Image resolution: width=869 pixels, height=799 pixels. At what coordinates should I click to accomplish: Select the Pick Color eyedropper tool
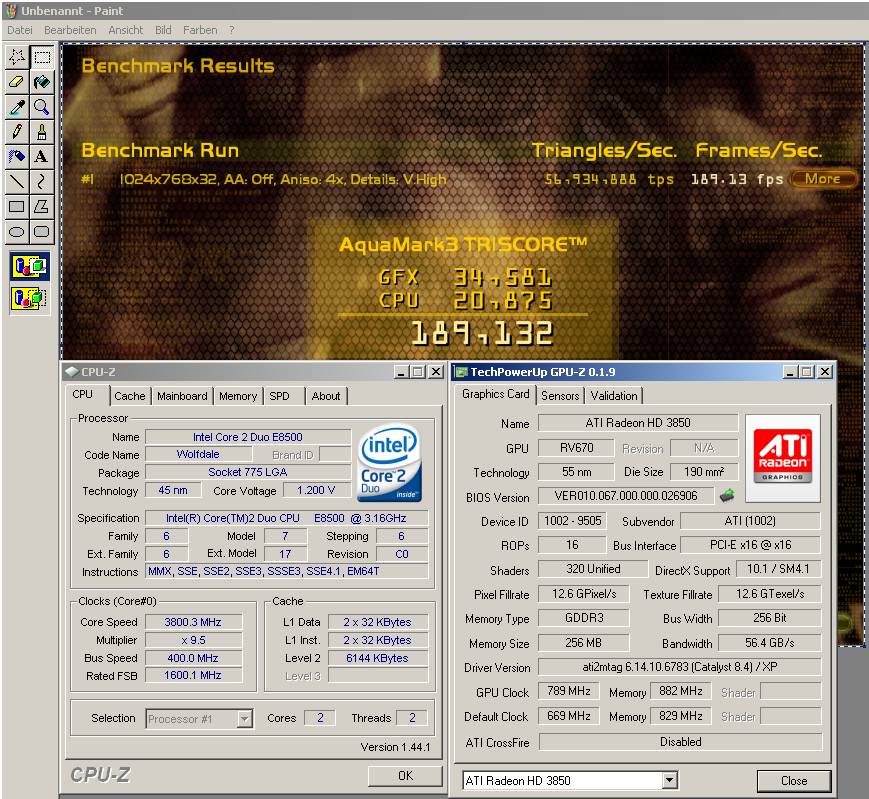[x=17, y=107]
